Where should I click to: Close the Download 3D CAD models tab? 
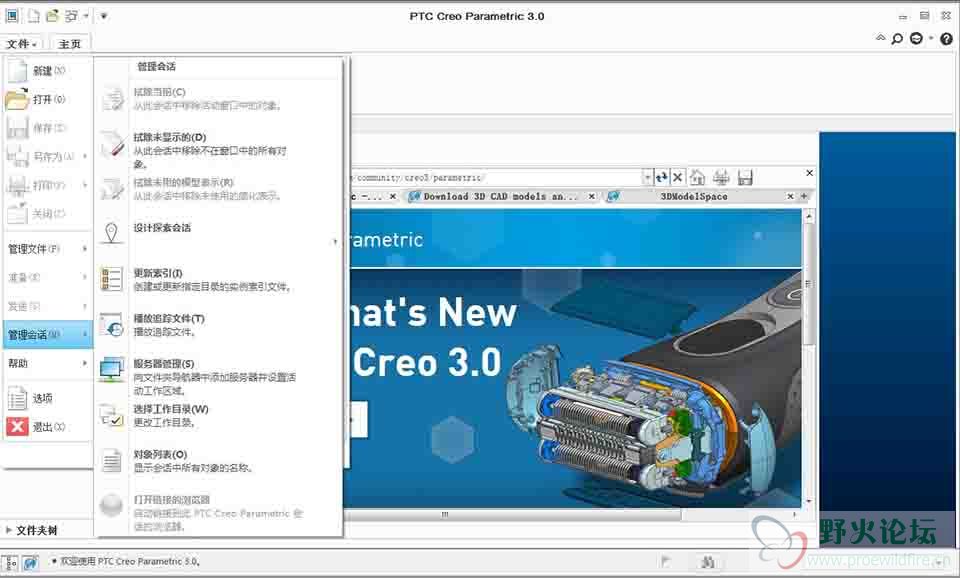coord(591,197)
